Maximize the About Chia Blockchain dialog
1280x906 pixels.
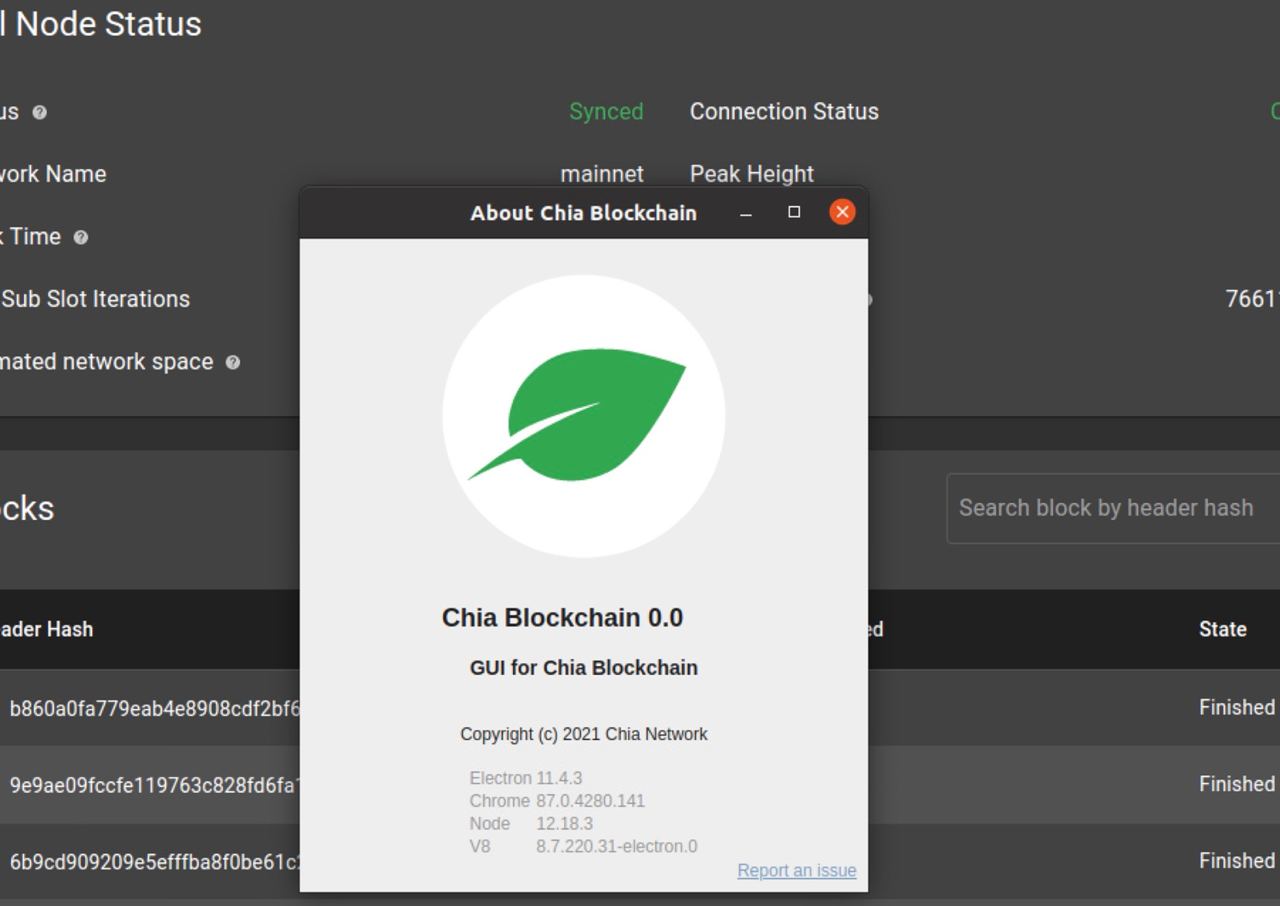pos(794,212)
